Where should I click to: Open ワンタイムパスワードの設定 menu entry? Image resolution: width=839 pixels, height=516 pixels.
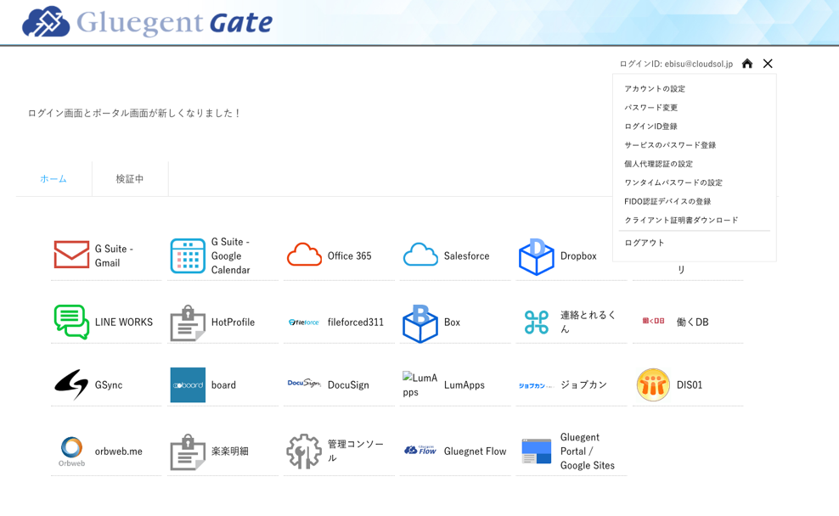point(673,183)
